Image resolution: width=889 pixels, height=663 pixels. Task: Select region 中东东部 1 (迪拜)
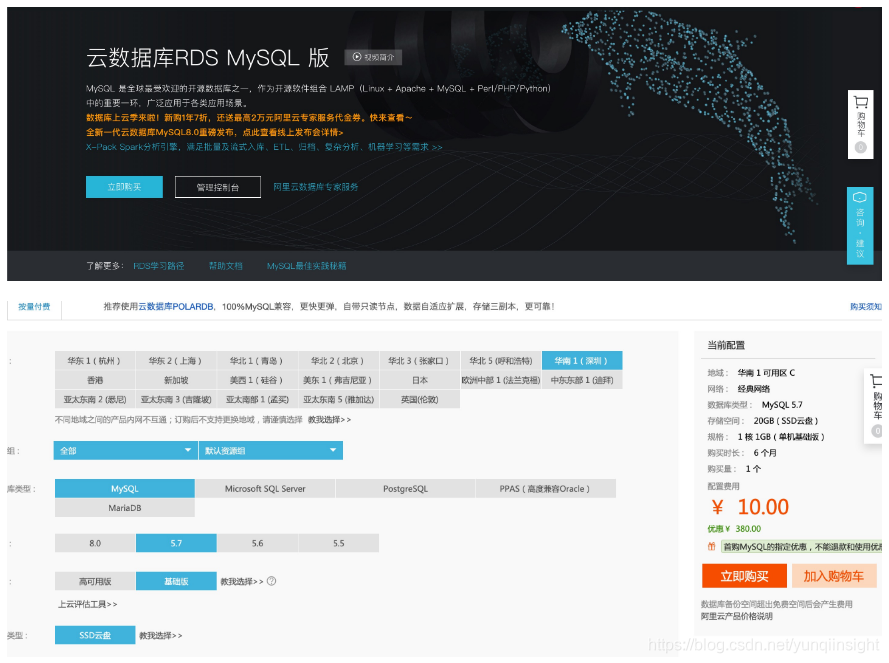(582, 380)
